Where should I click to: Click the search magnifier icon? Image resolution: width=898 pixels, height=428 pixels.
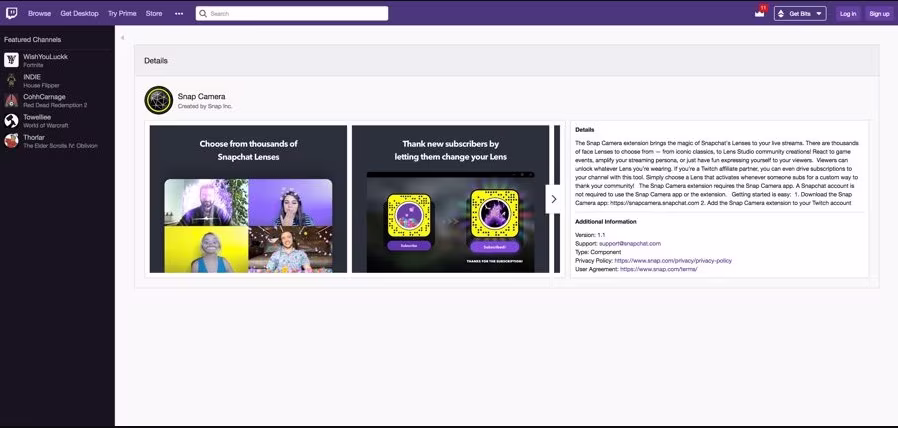tap(203, 13)
